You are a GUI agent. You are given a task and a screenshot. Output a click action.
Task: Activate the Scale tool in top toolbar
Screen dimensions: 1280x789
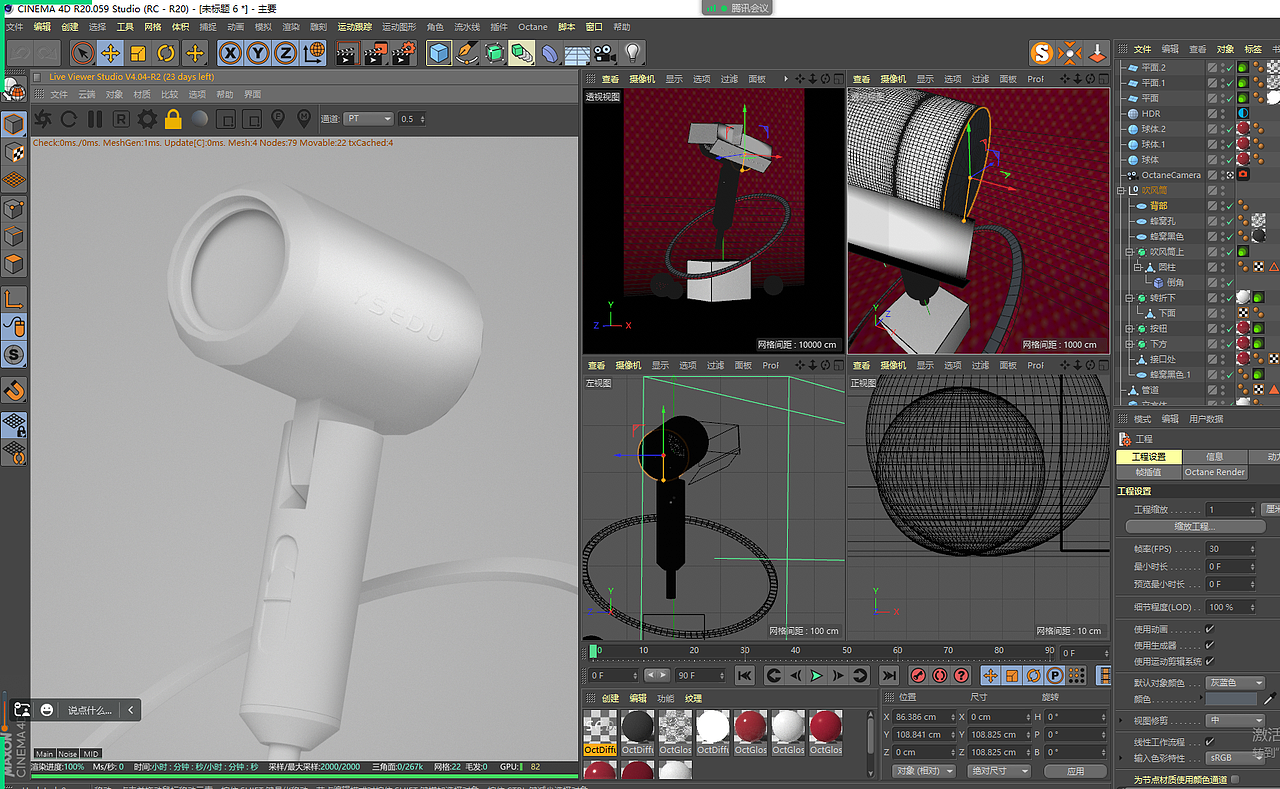coord(139,53)
